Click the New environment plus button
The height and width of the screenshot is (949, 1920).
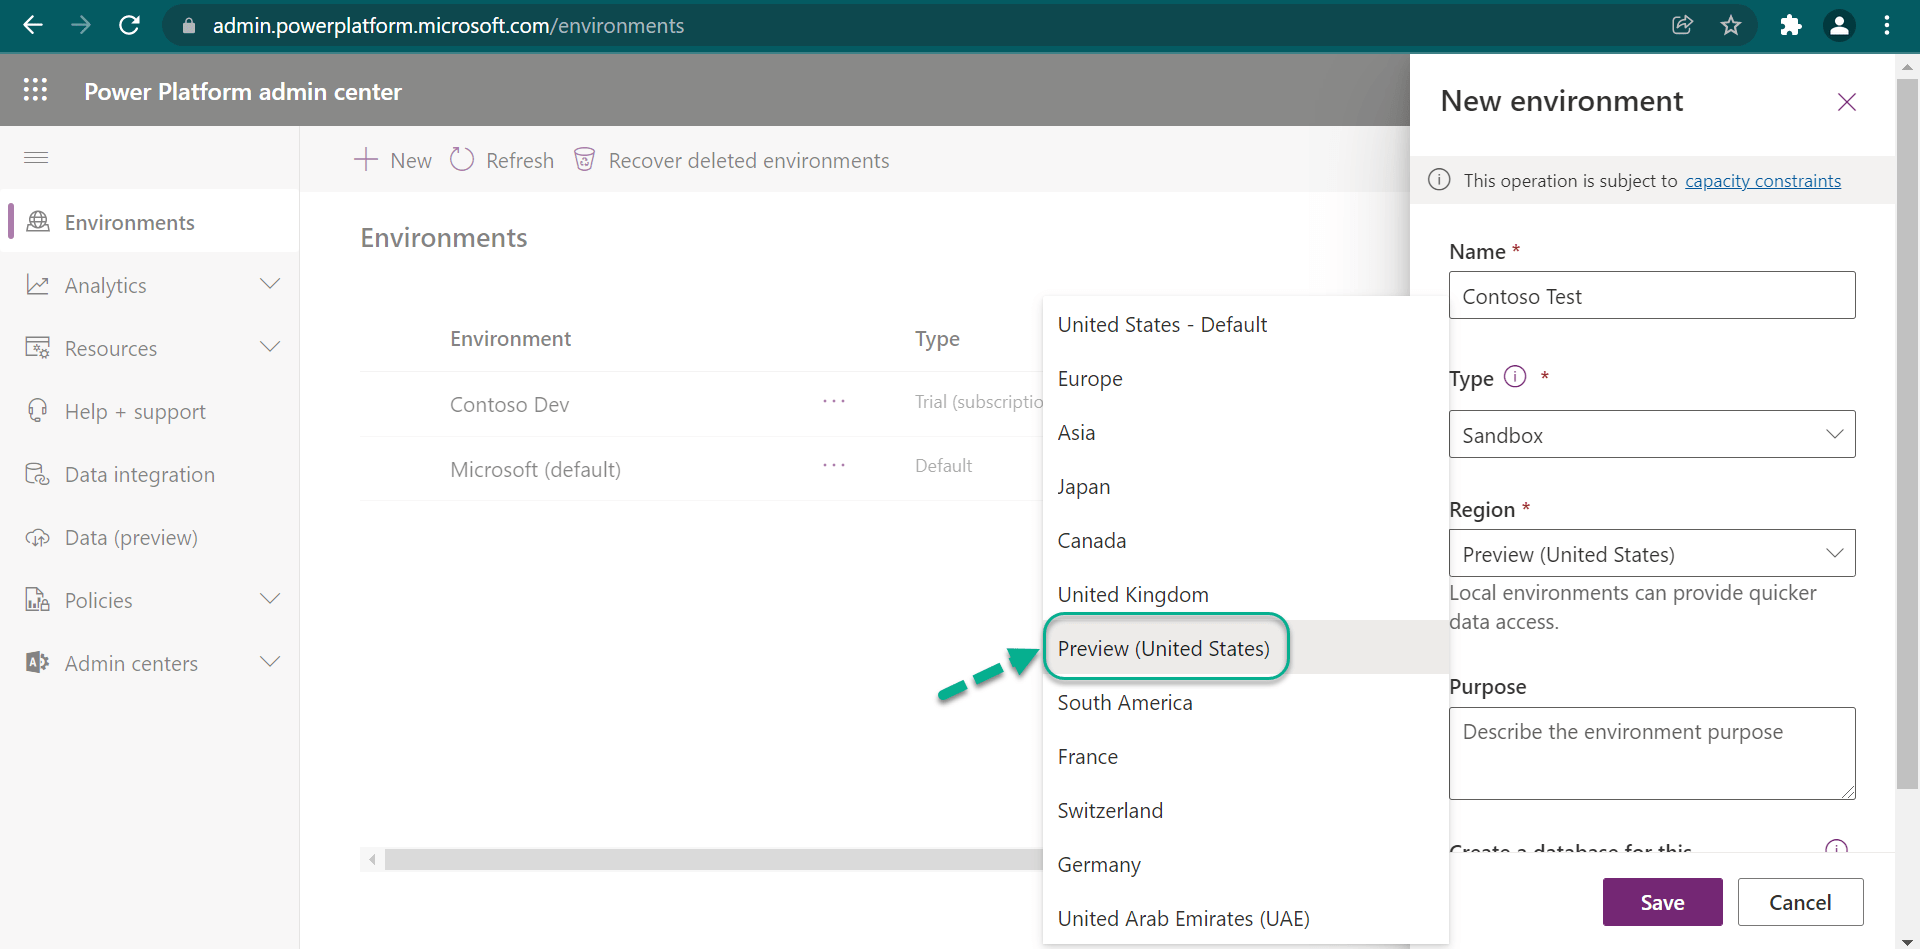point(393,160)
